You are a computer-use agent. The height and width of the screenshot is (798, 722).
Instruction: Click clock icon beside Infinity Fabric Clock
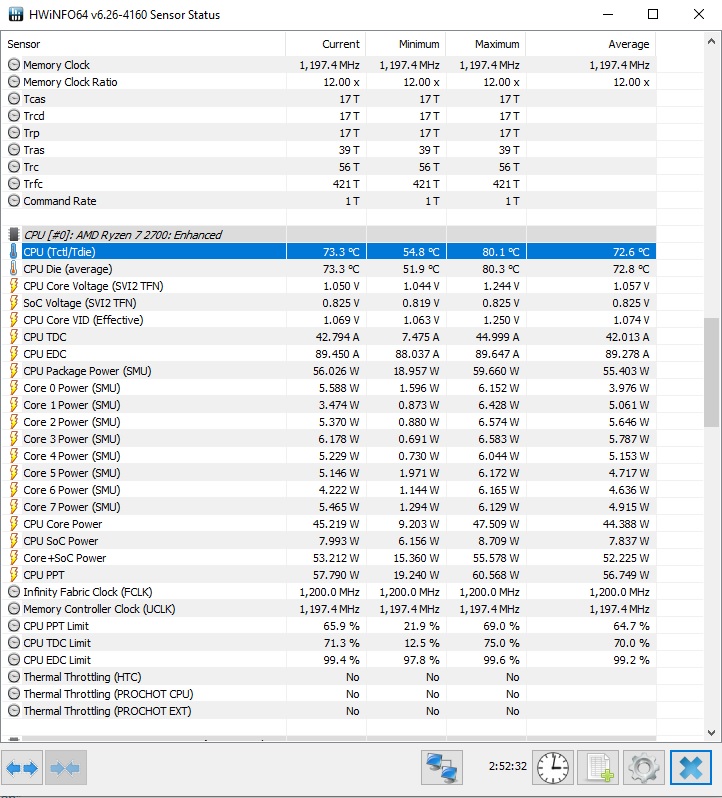14,592
